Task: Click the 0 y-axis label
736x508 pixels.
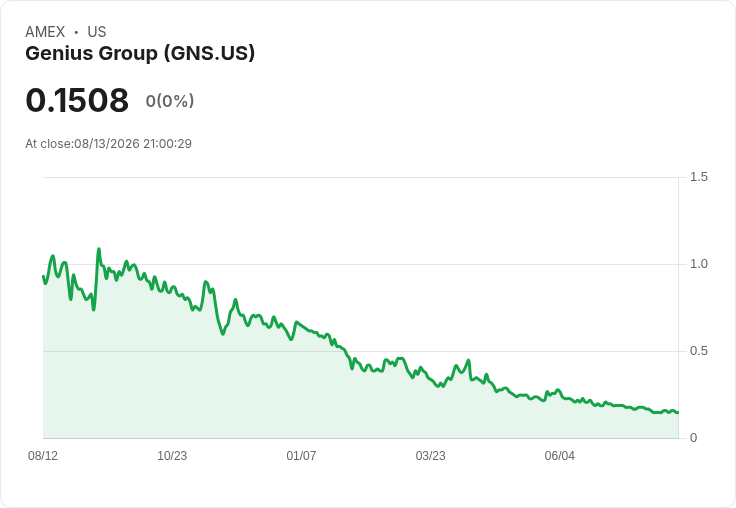Action: click(693, 438)
